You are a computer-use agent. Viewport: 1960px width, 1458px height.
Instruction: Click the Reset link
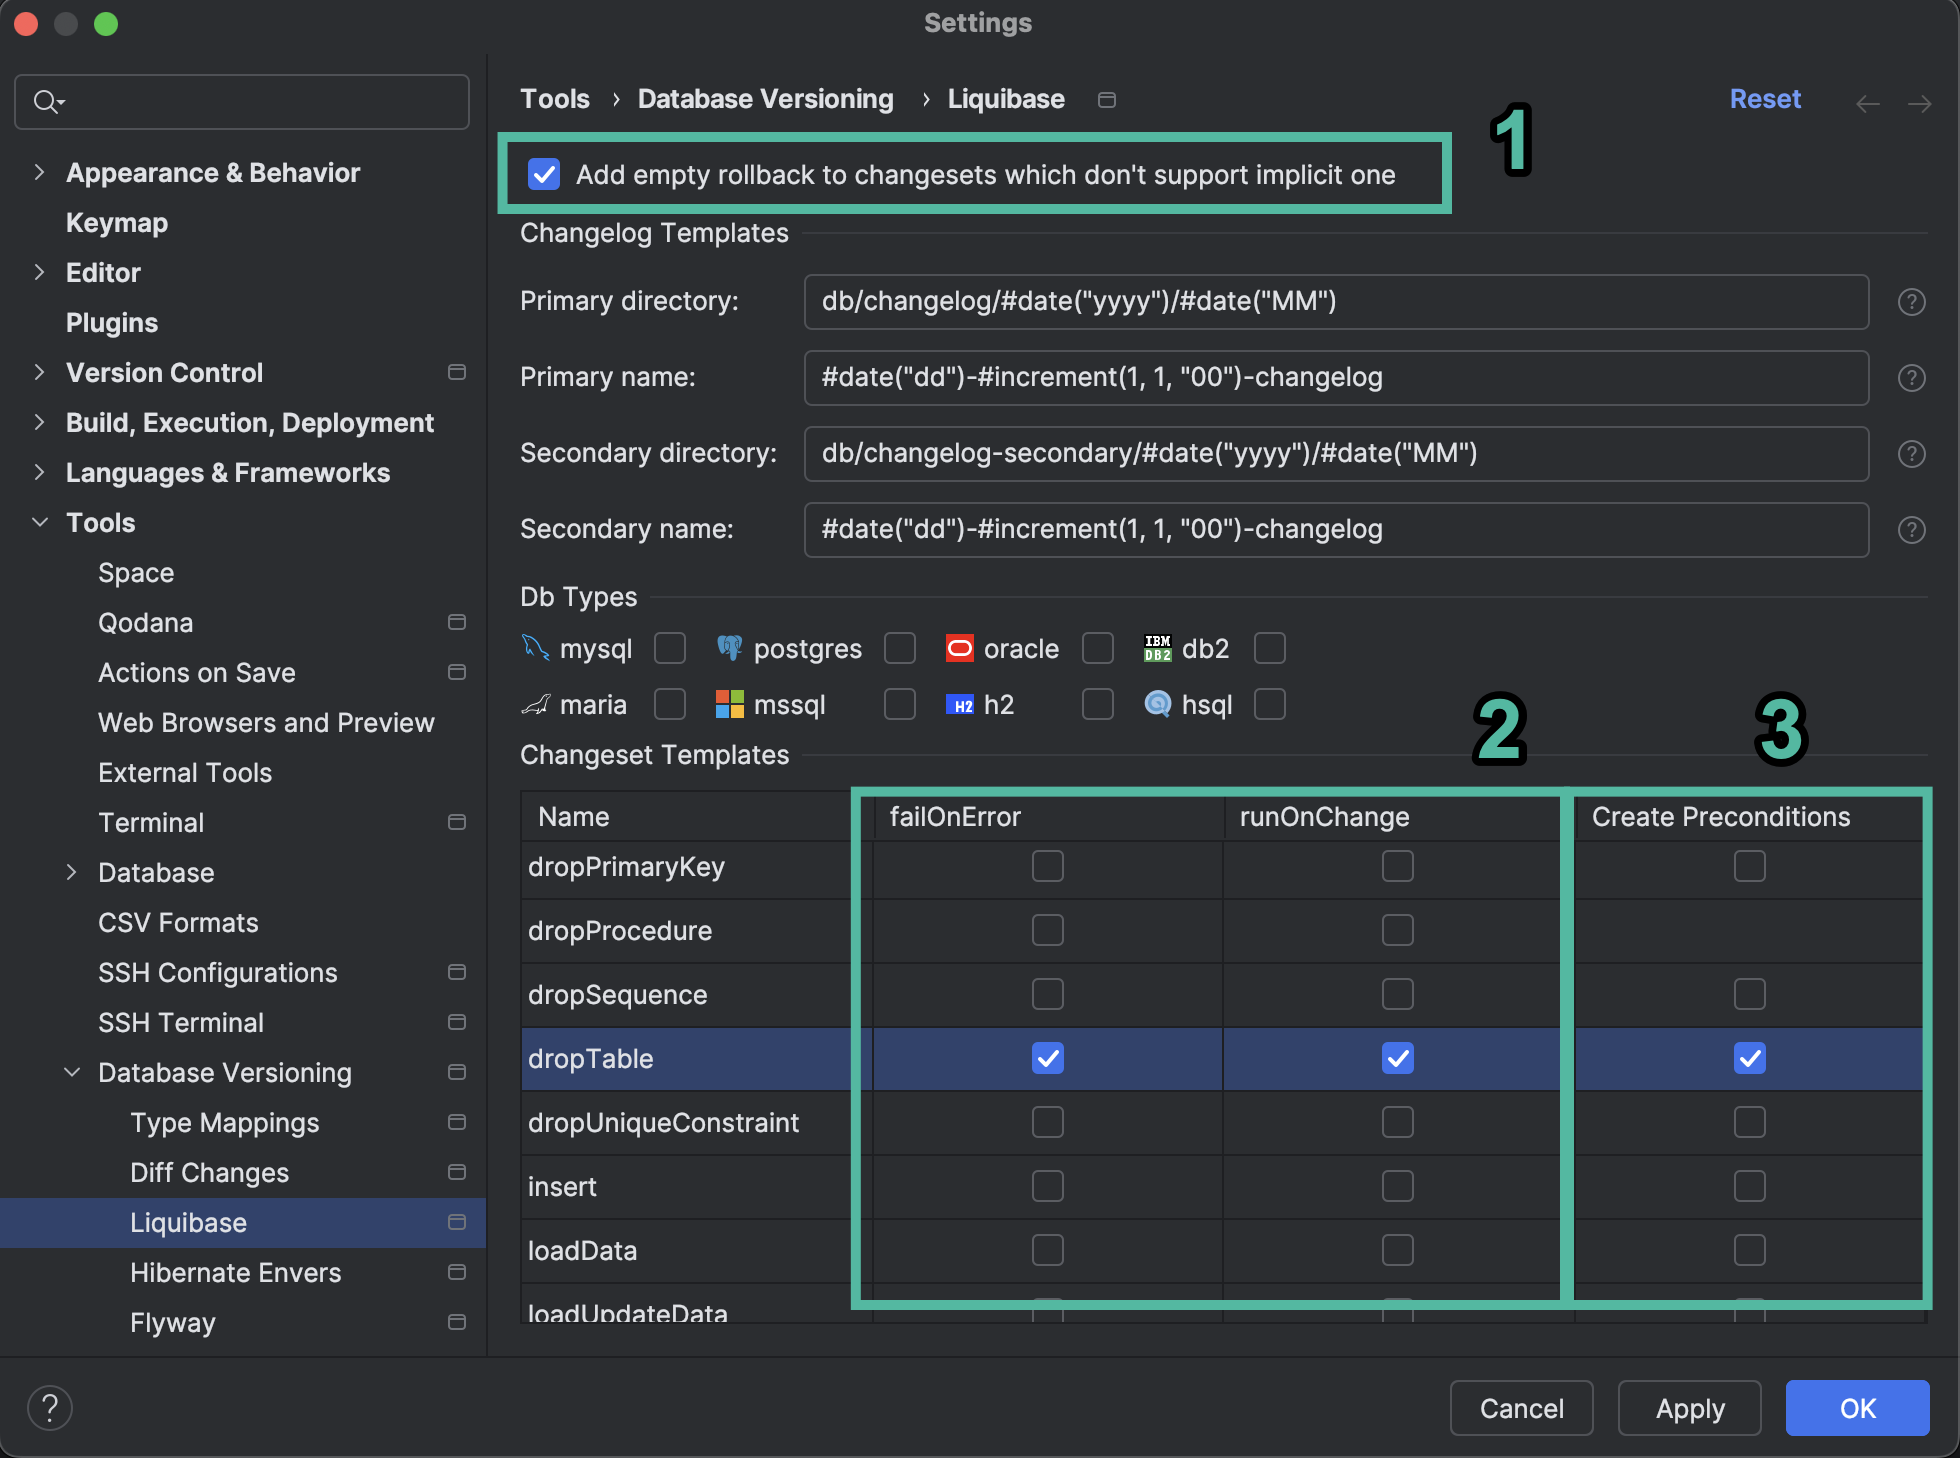1765,98
